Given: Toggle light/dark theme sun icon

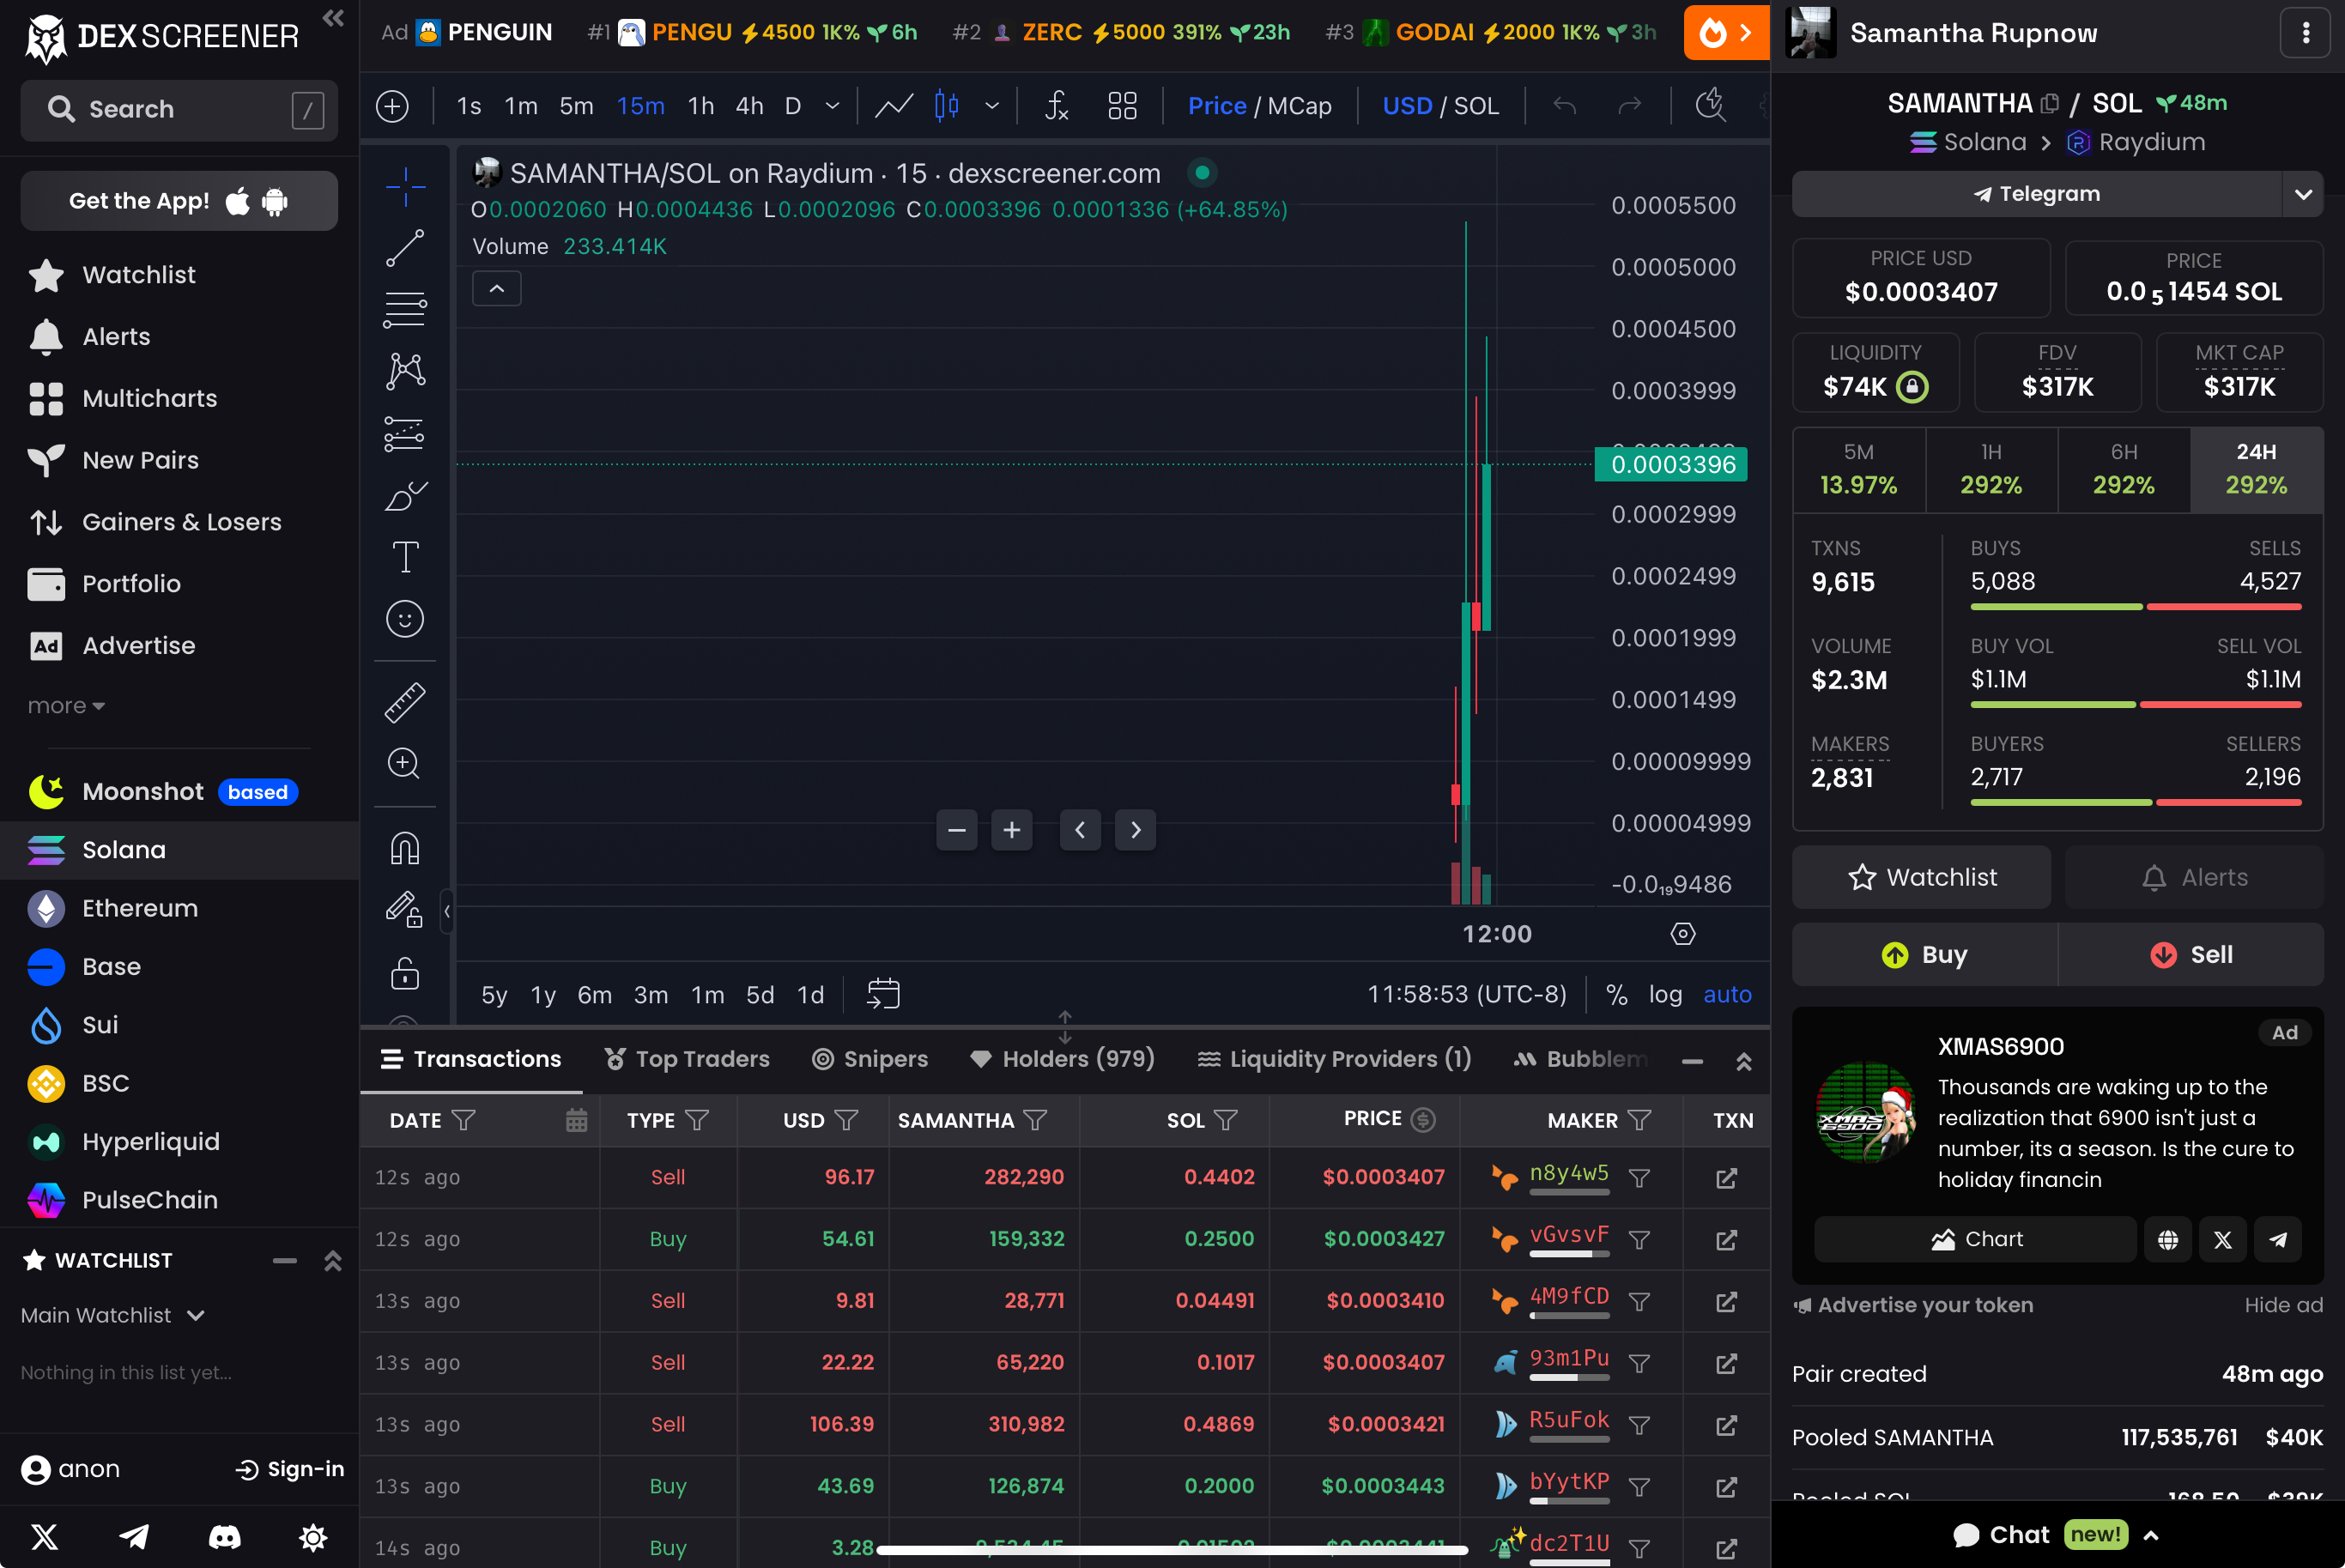Looking at the screenshot, I should coord(313,1537).
